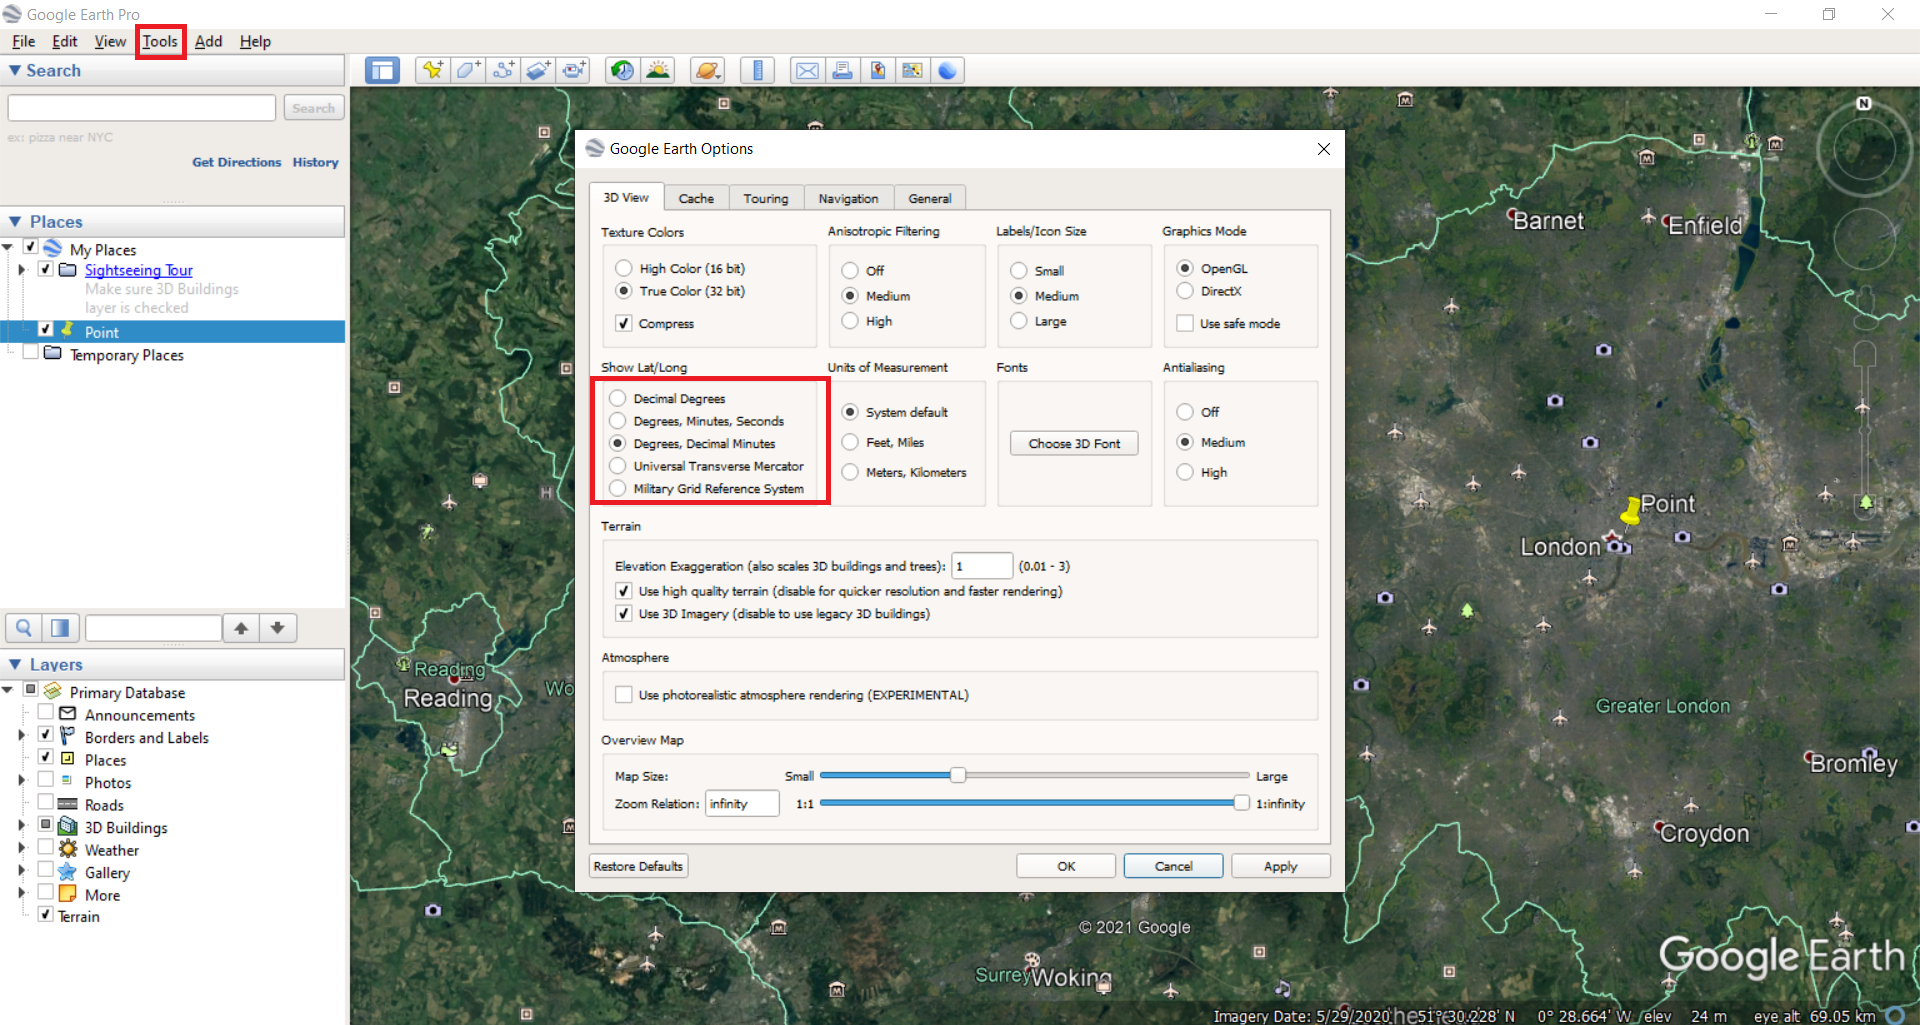Viewport: 1920px width, 1025px height.
Task: Show sunlight across the landscape
Action: pos(658,71)
